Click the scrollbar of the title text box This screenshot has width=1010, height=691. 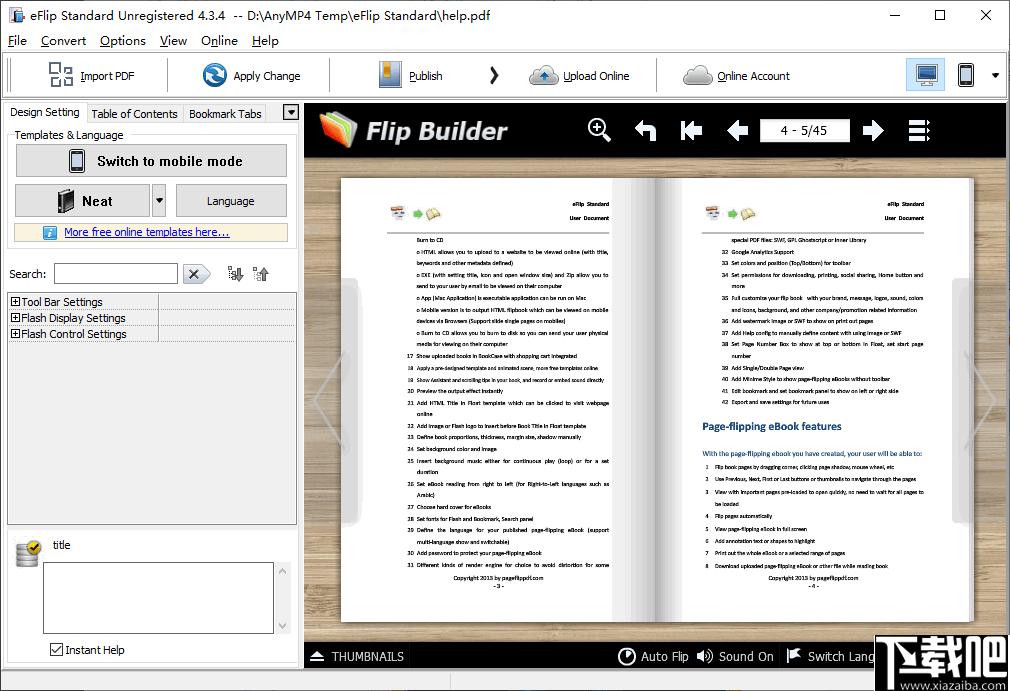282,598
